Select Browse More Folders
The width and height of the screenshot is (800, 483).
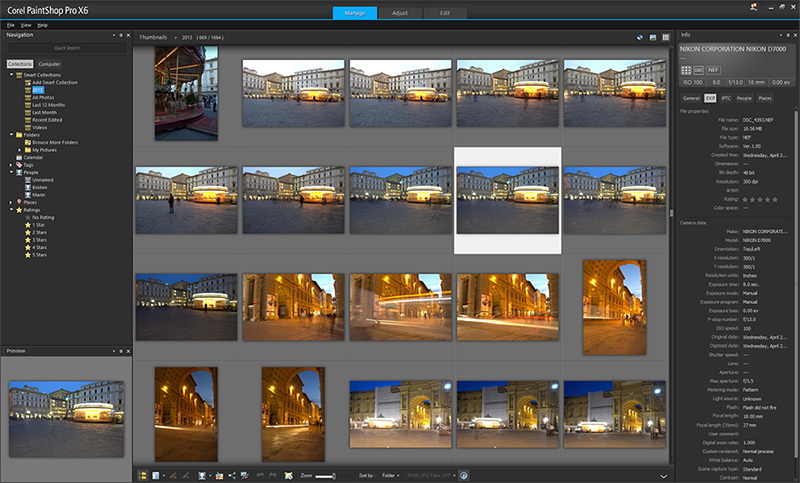pyautogui.click(x=55, y=142)
